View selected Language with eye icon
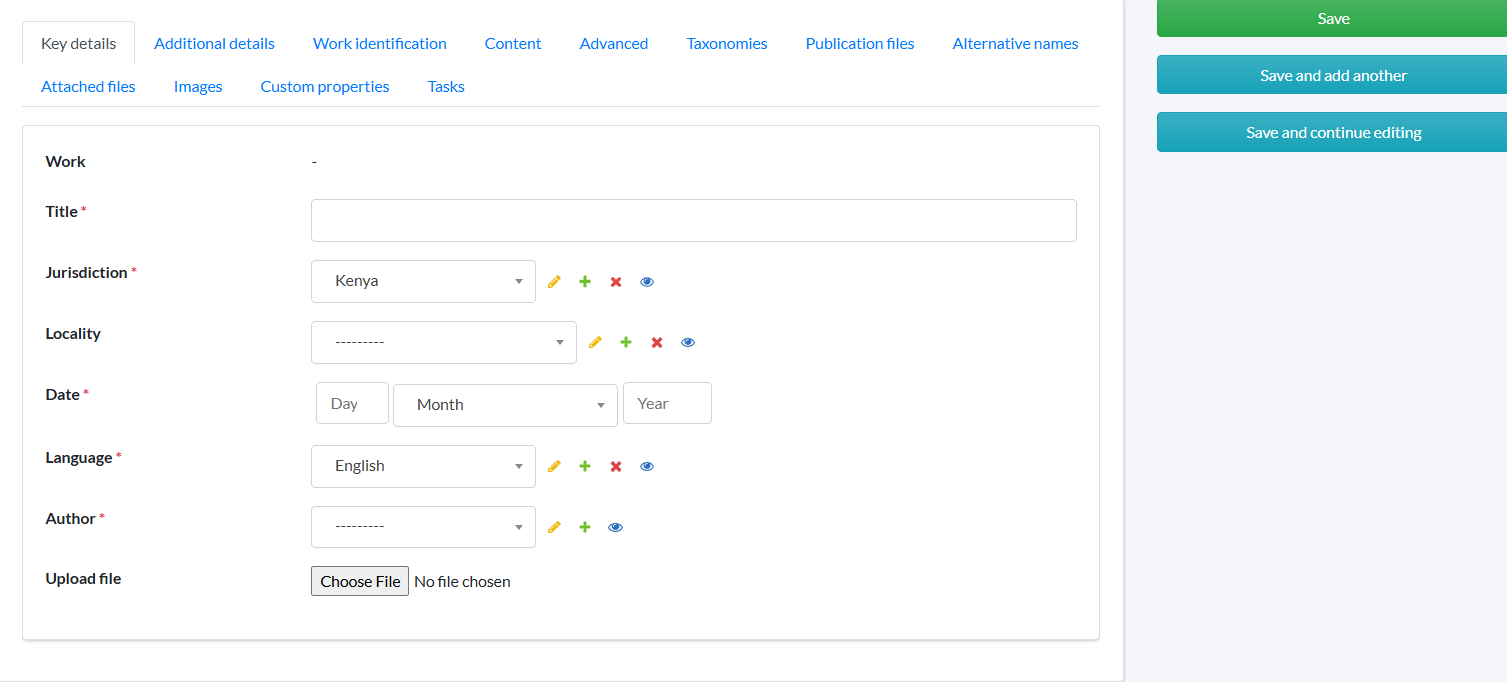1507x682 pixels. (x=647, y=467)
